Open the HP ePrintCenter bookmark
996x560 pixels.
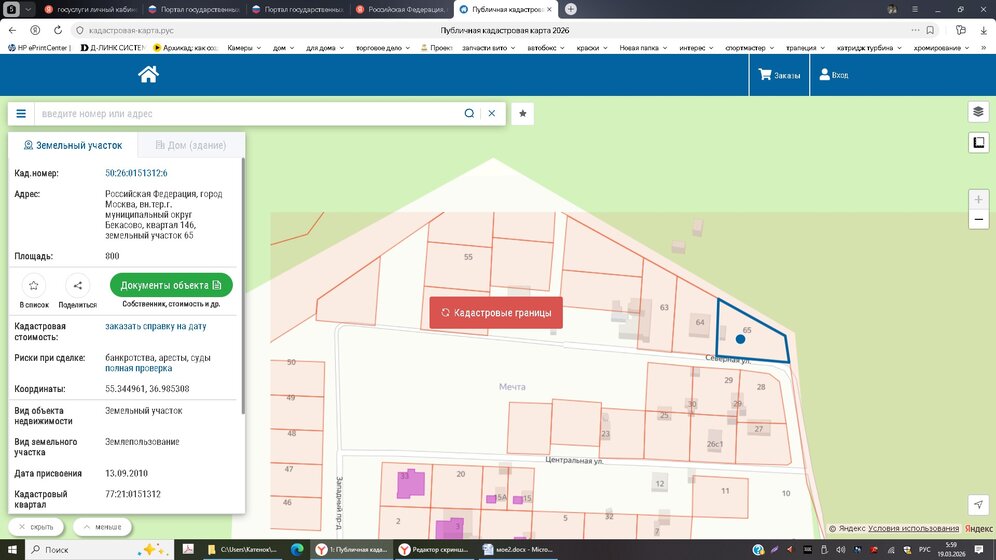[39, 48]
